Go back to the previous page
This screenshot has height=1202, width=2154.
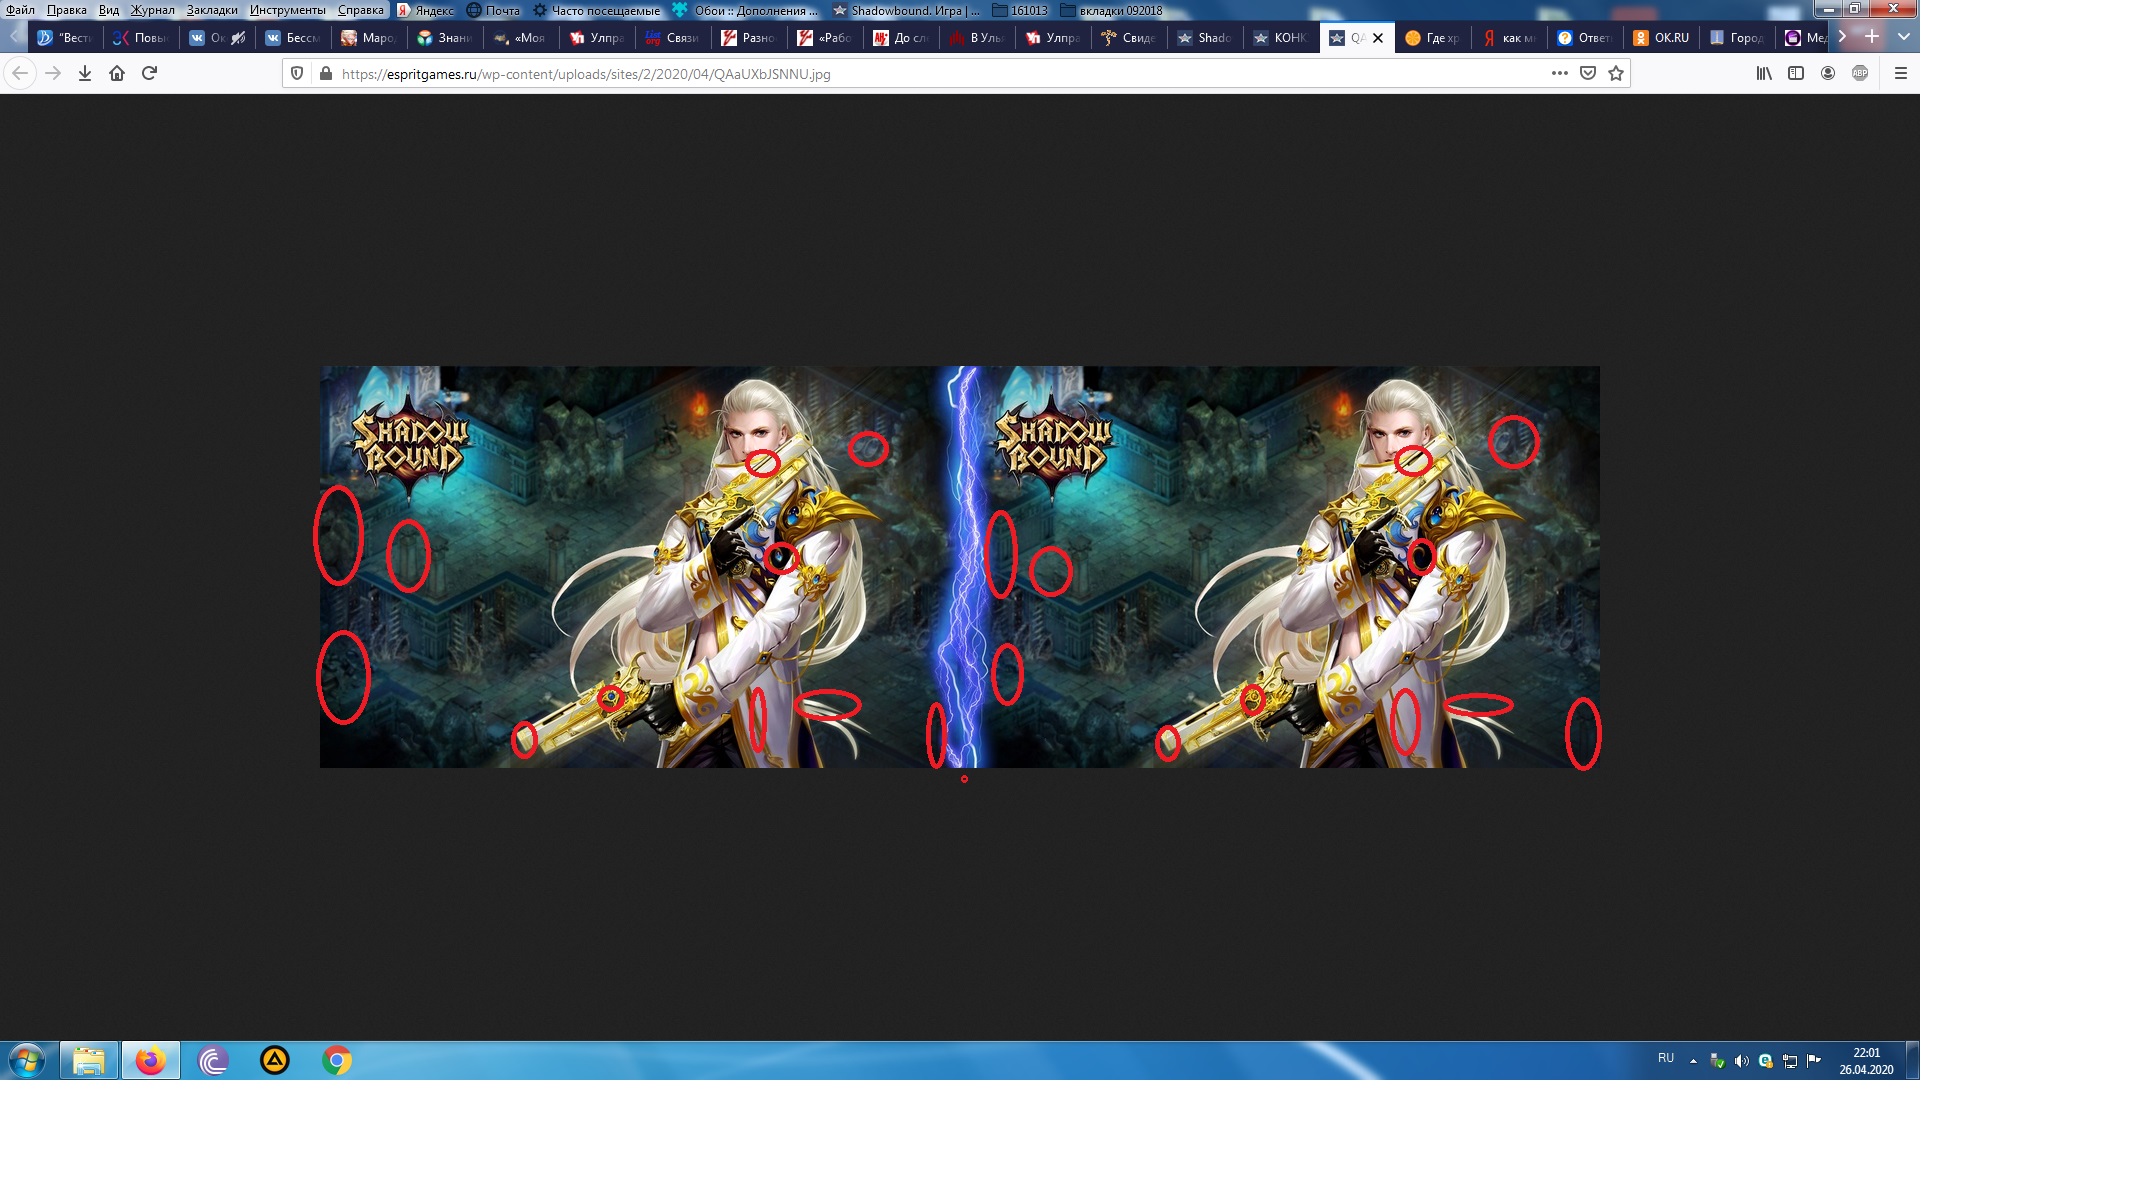click(x=20, y=73)
